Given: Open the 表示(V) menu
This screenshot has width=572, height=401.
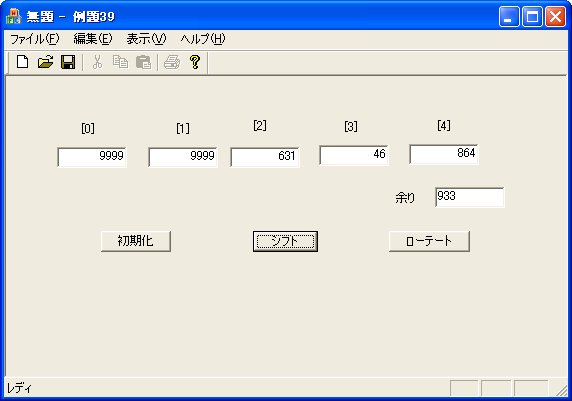Looking at the screenshot, I should 146,39.
